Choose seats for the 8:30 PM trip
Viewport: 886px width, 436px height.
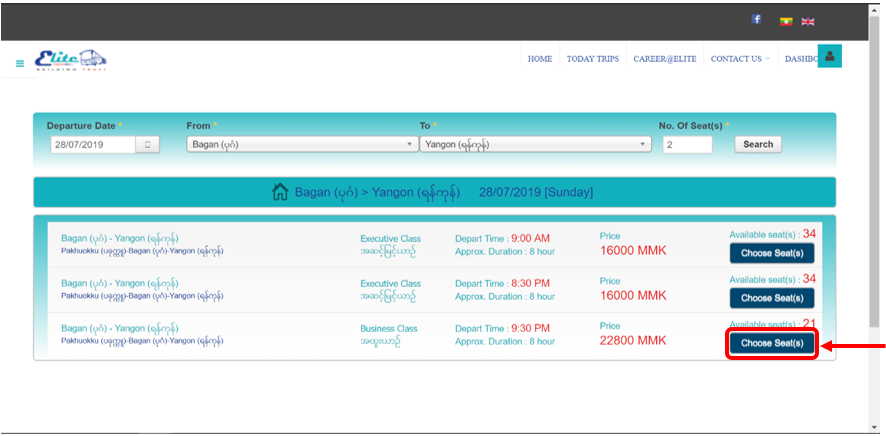[x=771, y=298]
